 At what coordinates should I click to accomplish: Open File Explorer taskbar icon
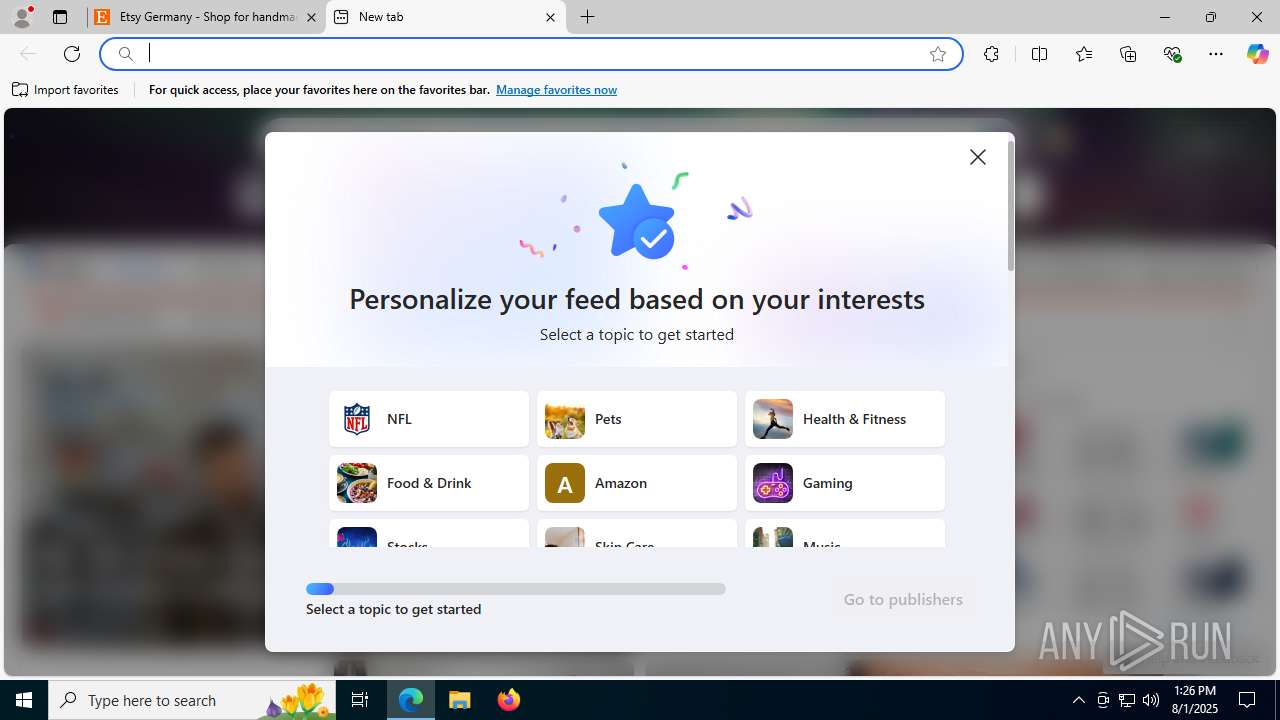tap(460, 700)
